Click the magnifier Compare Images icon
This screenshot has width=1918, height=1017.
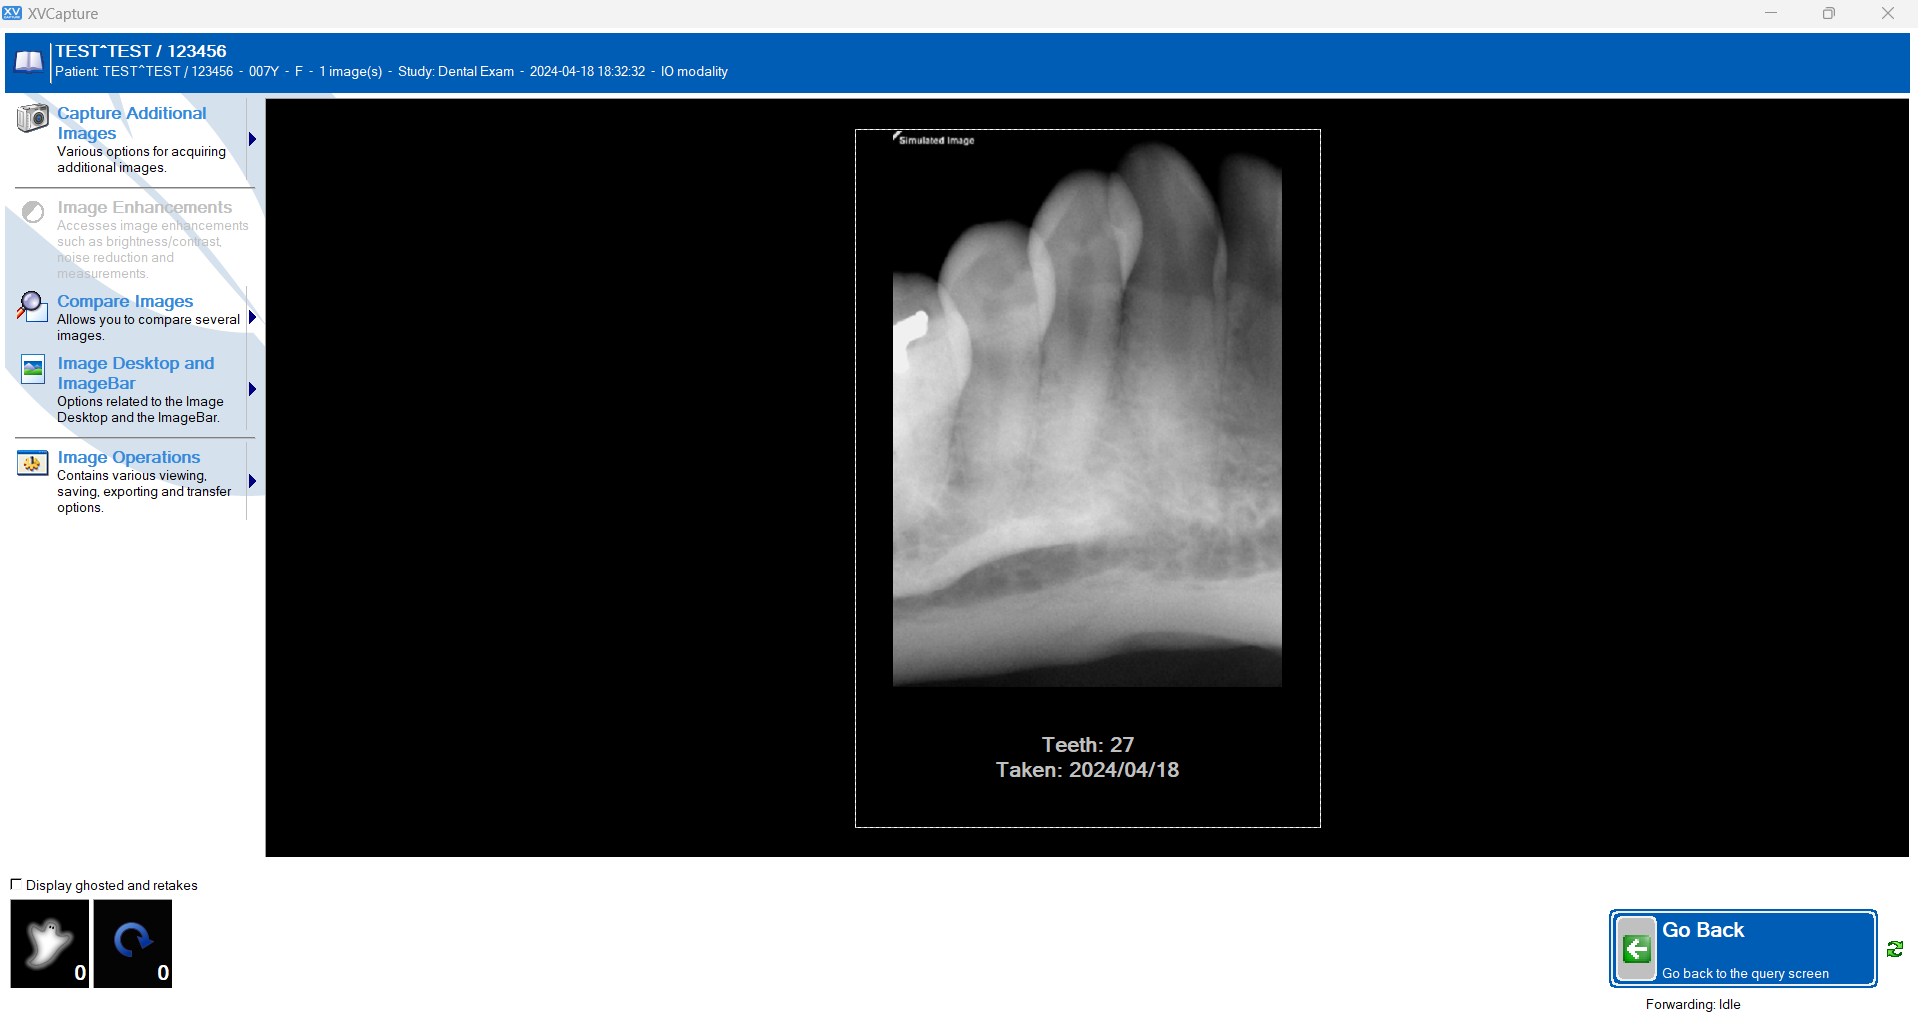[32, 306]
